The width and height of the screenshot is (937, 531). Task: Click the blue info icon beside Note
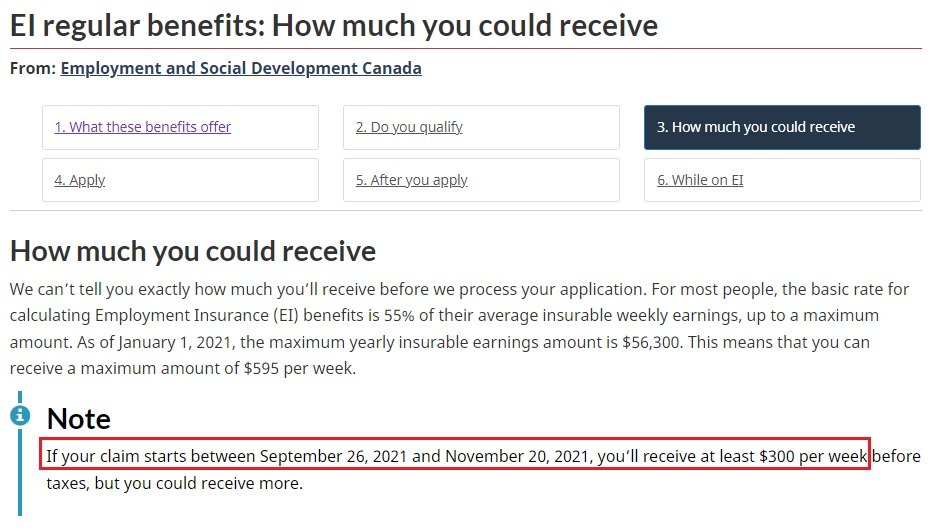(x=20, y=415)
